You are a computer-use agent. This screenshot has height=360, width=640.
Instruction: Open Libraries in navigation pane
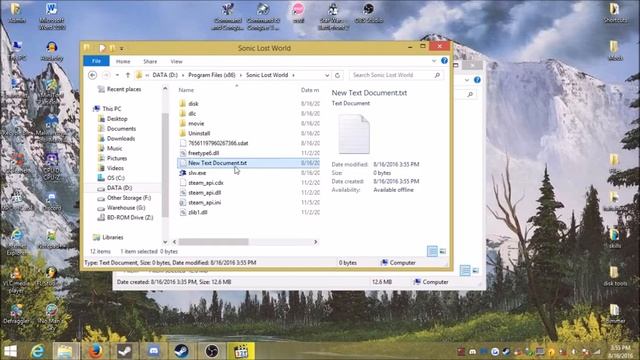[x=108, y=237]
